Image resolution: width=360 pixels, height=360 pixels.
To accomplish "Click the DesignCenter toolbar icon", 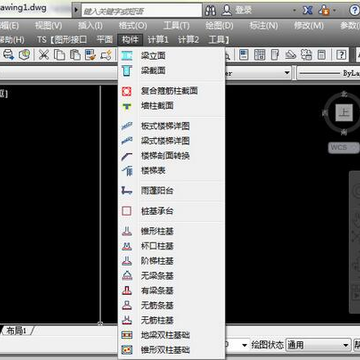I will tap(259, 55).
